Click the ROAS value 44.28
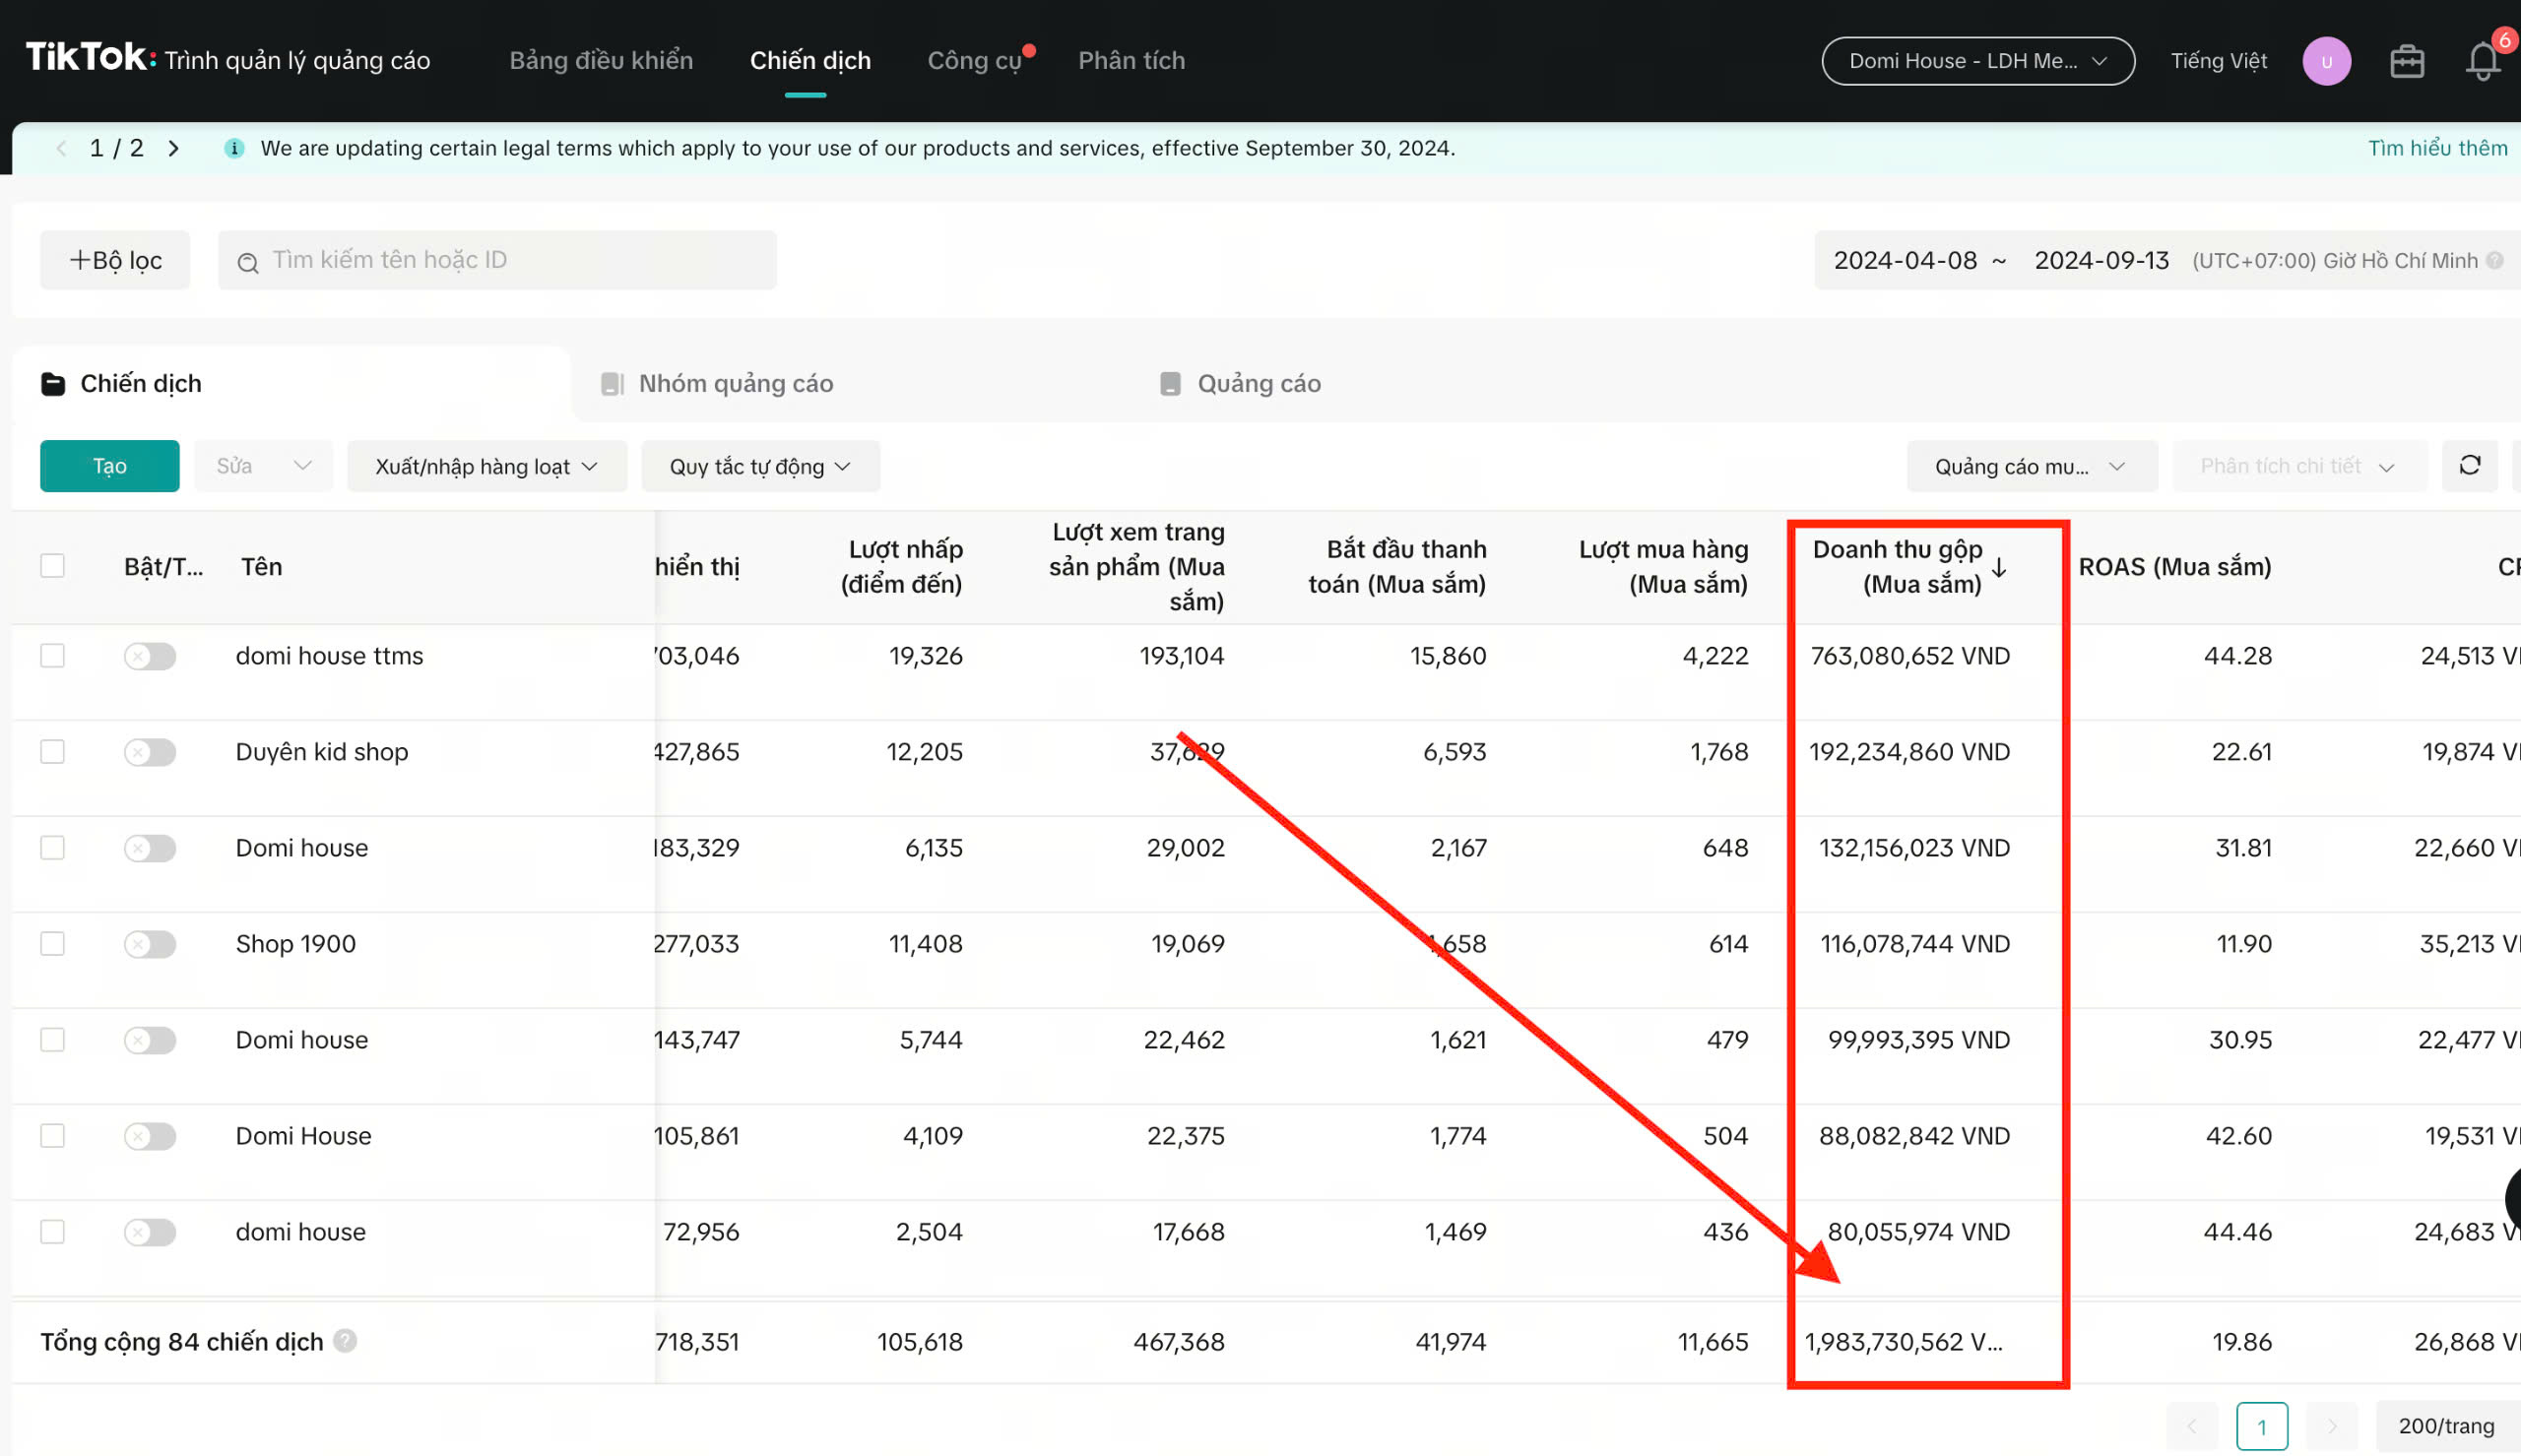The image size is (2521, 1456). tap(2238, 656)
